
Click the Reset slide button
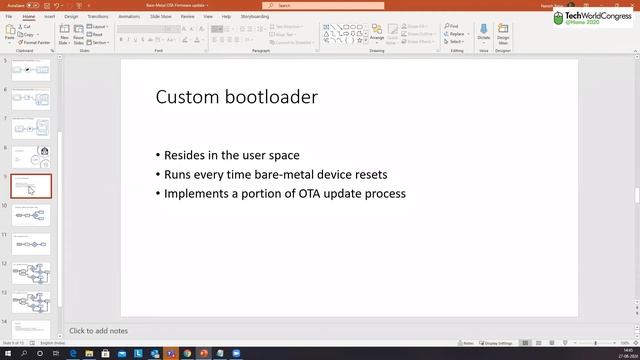click(x=95, y=34)
